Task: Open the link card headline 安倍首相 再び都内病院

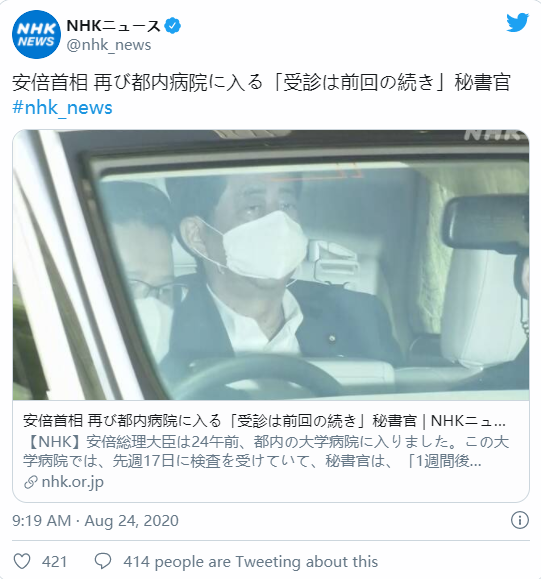Action: 264,421
